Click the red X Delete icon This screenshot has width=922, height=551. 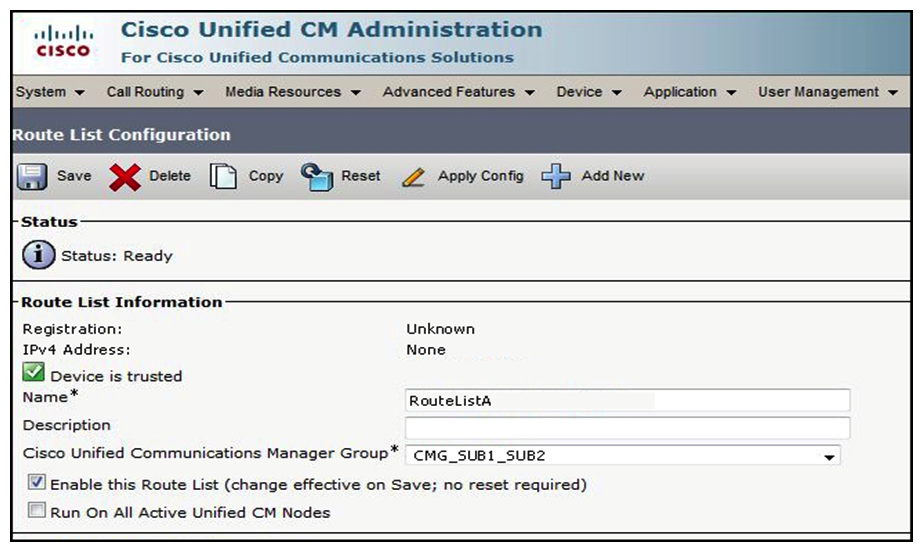tap(125, 177)
